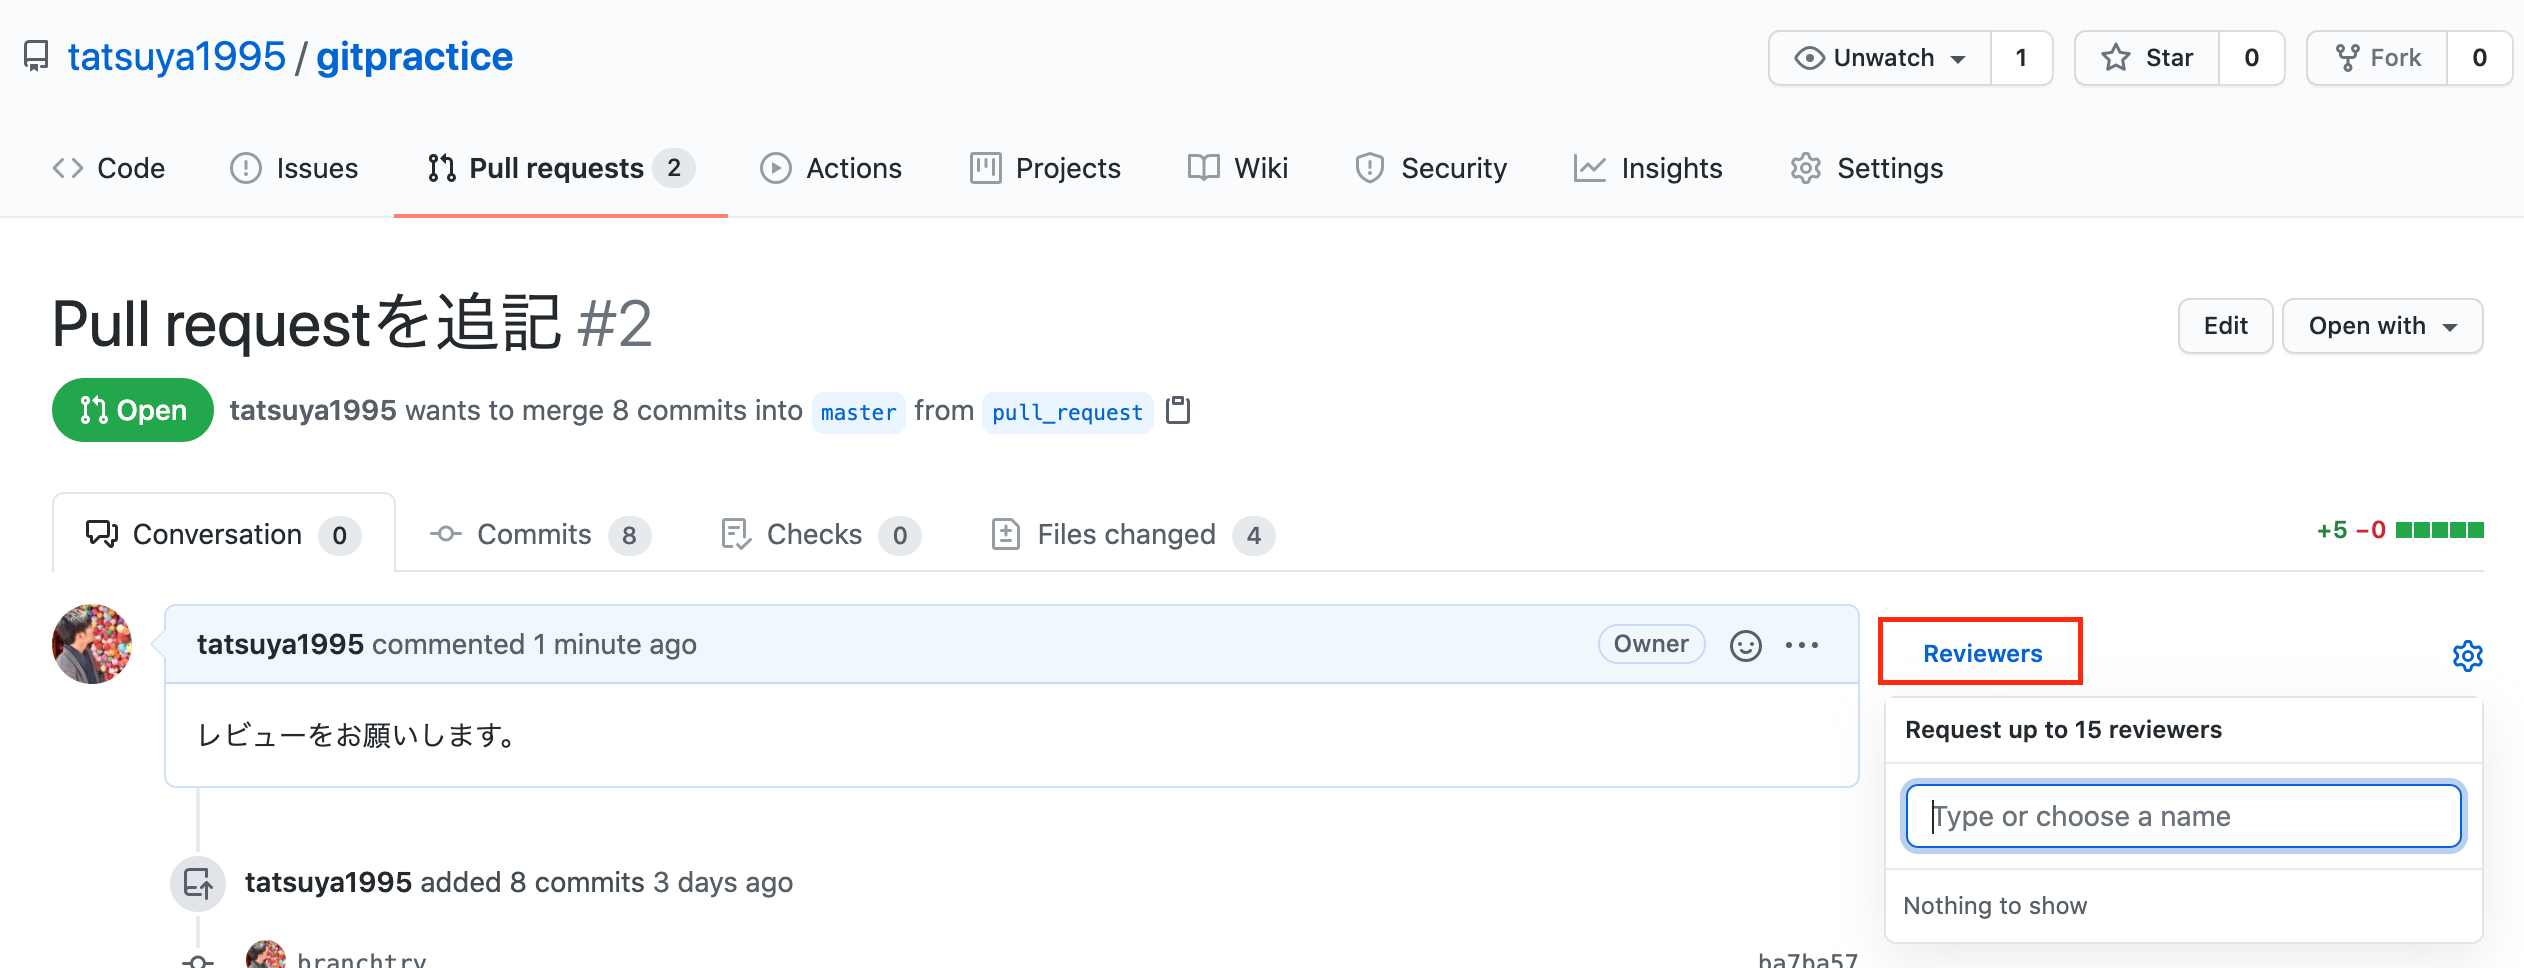Open the Unwatch dropdown
This screenshot has width=2524, height=968.
1880,58
